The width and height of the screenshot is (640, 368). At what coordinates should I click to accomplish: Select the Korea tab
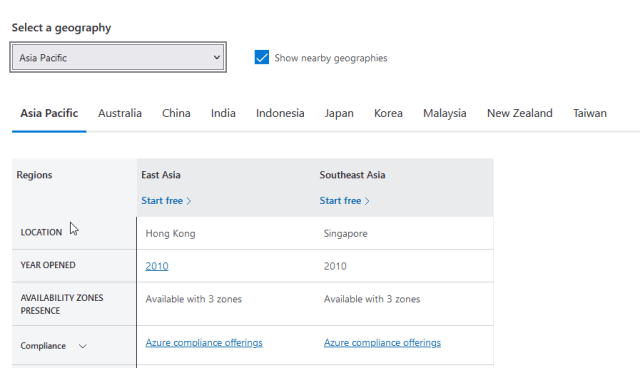pyautogui.click(x=388, y=113)
